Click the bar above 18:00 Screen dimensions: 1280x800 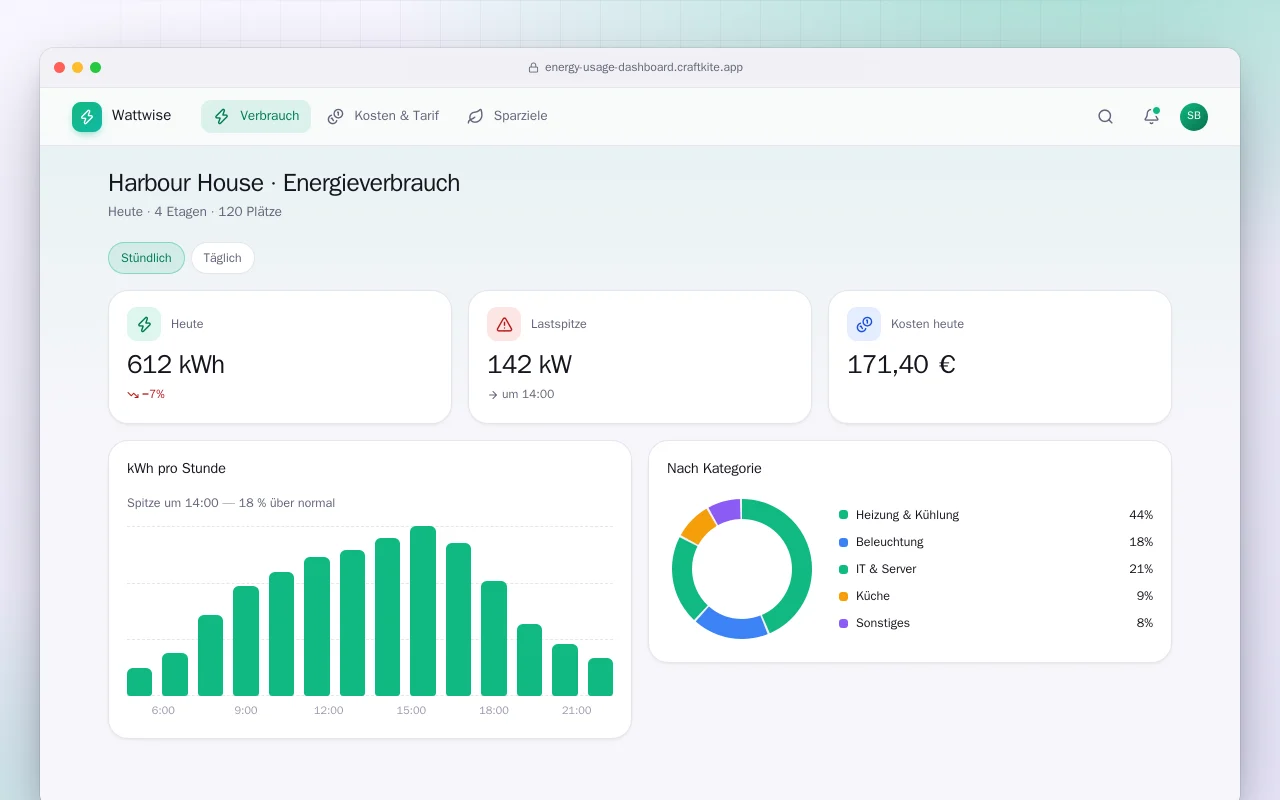[494, 638]
